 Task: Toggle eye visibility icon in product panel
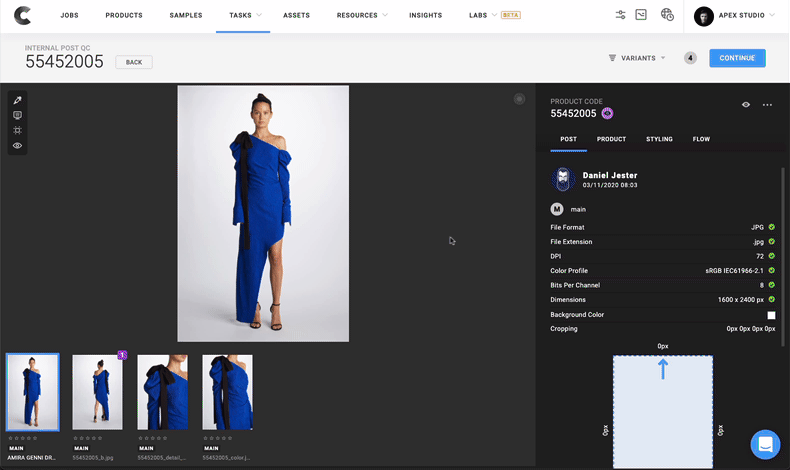[x=746, y=105]
